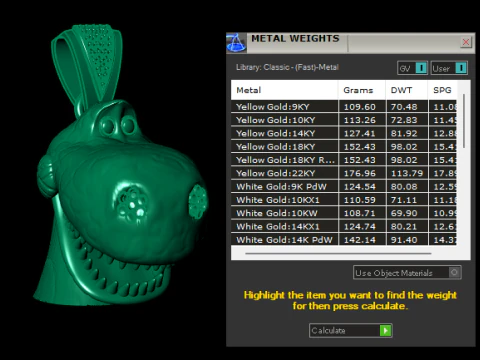Click the Metal column header
The width and height of the screenshot is (480, 360).
(x=284, y=90)
